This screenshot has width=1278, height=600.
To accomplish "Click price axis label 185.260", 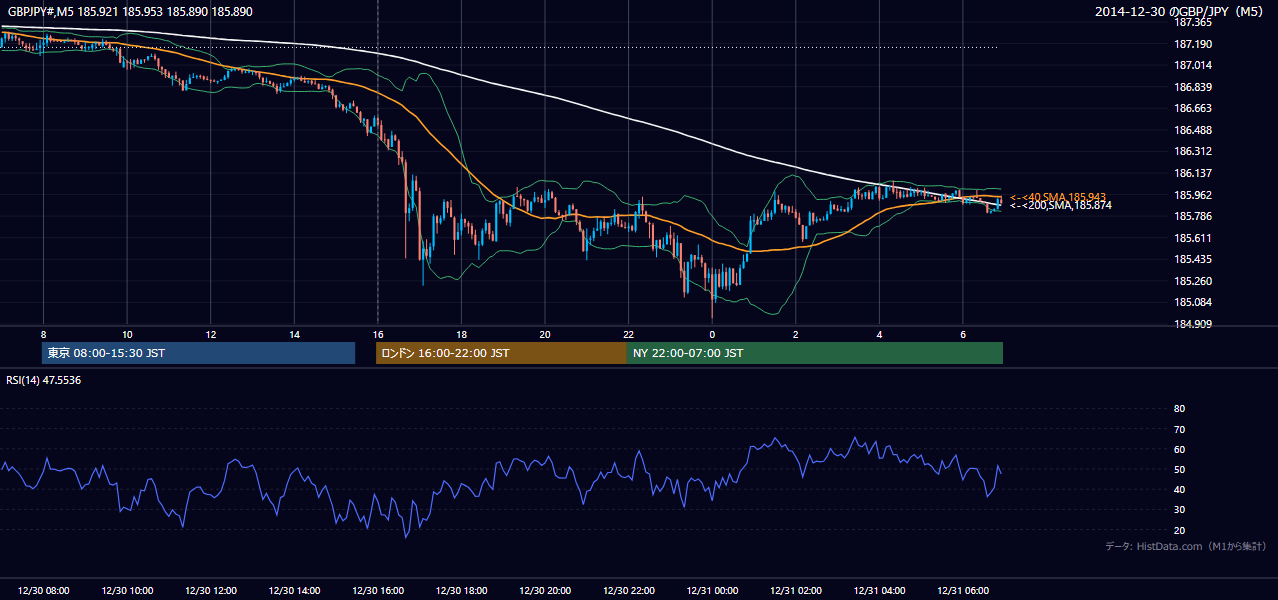I will [x=1192, y=281].
